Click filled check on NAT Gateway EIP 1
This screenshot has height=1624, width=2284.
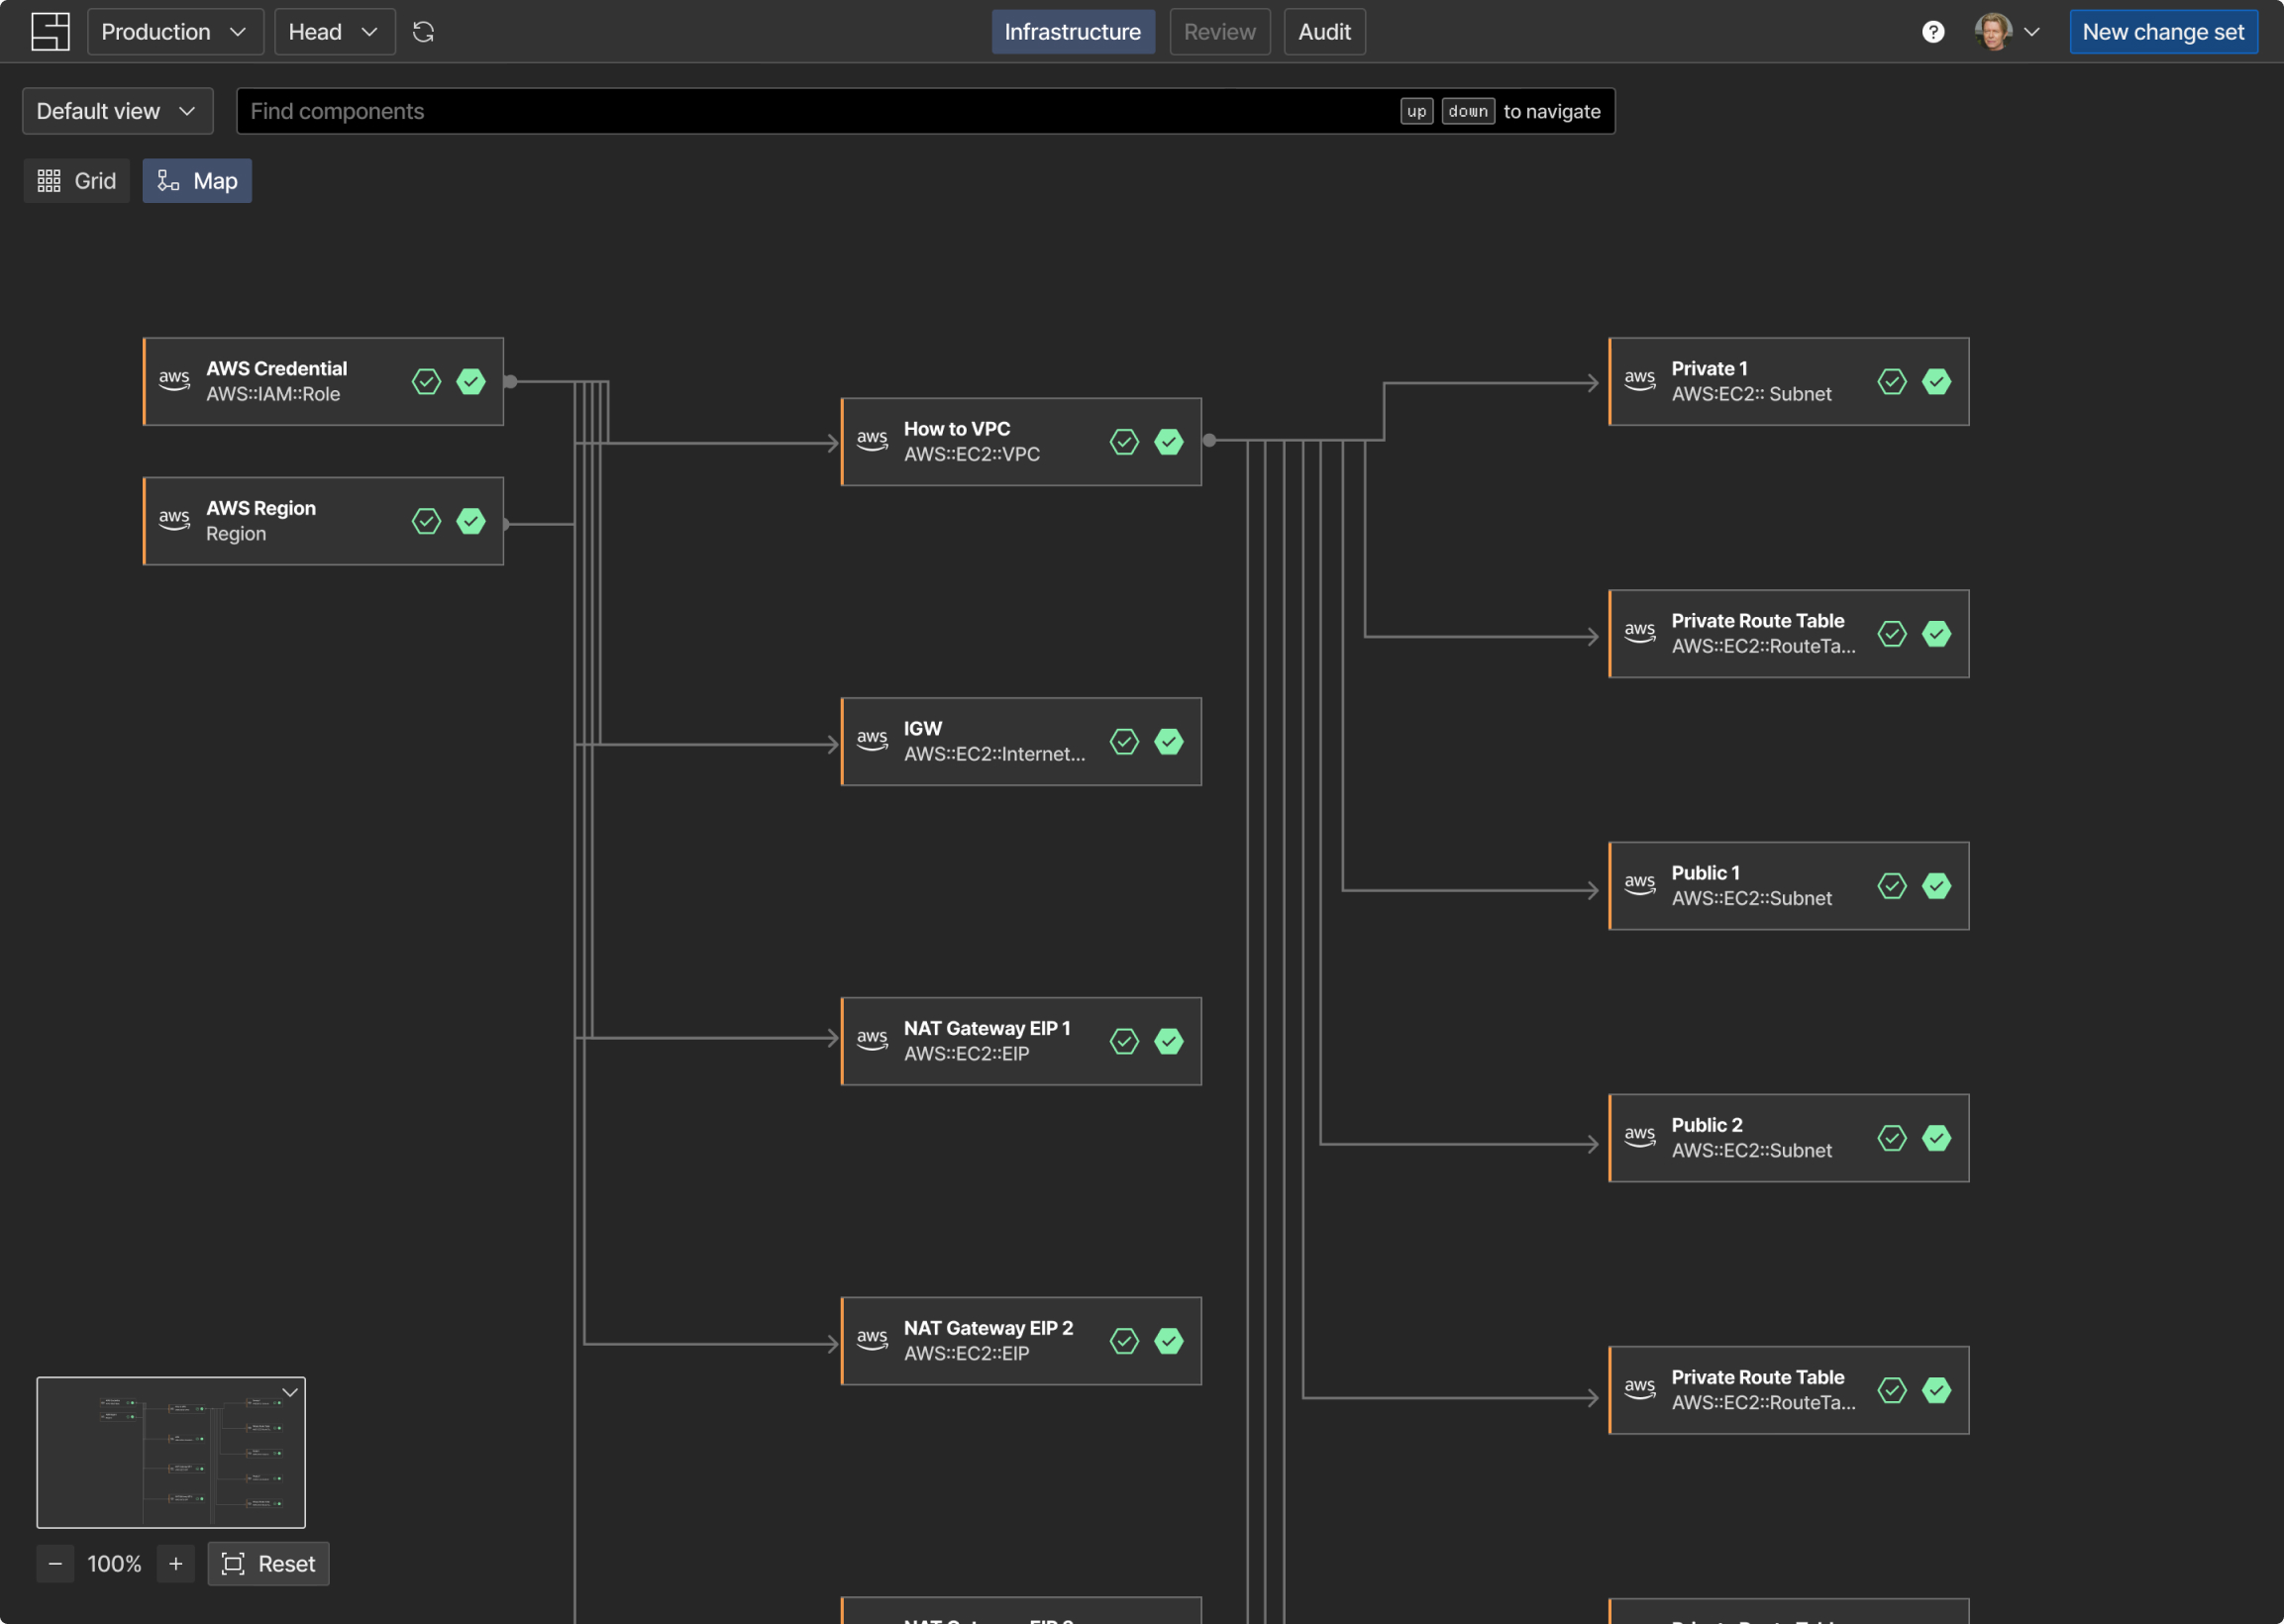pos(1169,1041)
